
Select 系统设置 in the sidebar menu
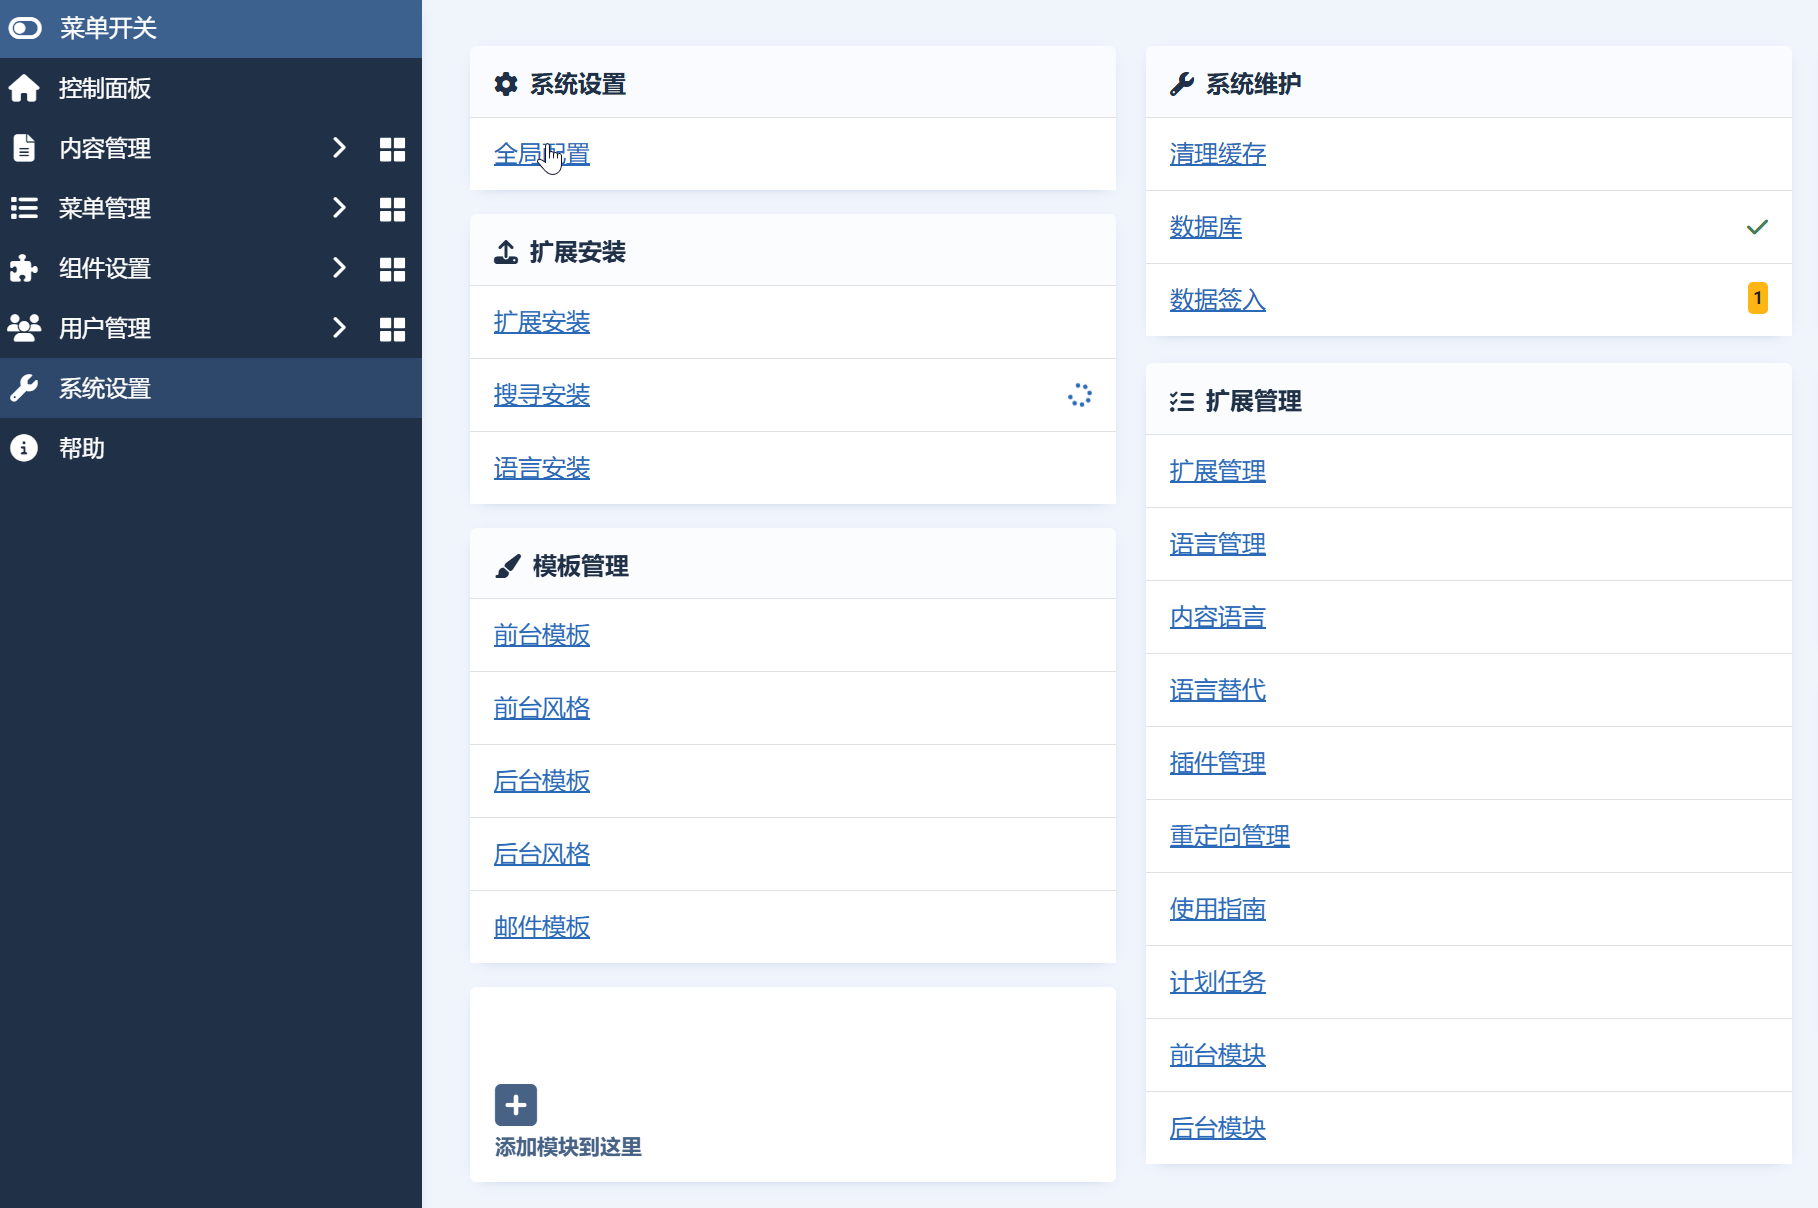coord(105,388)
